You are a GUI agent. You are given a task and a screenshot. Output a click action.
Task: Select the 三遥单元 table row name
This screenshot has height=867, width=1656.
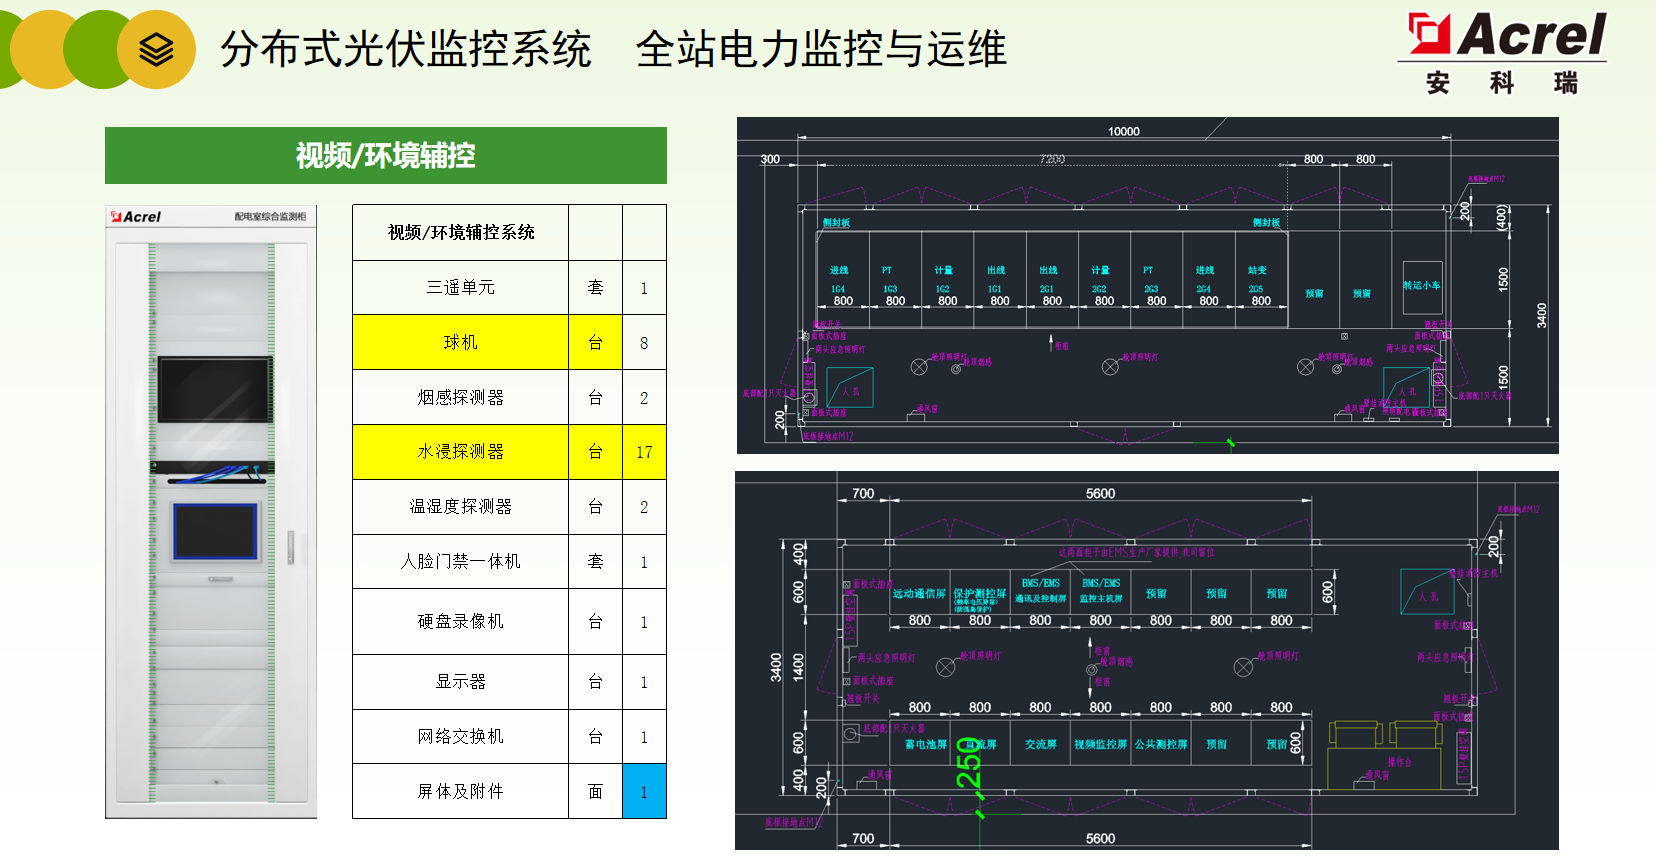461,288
